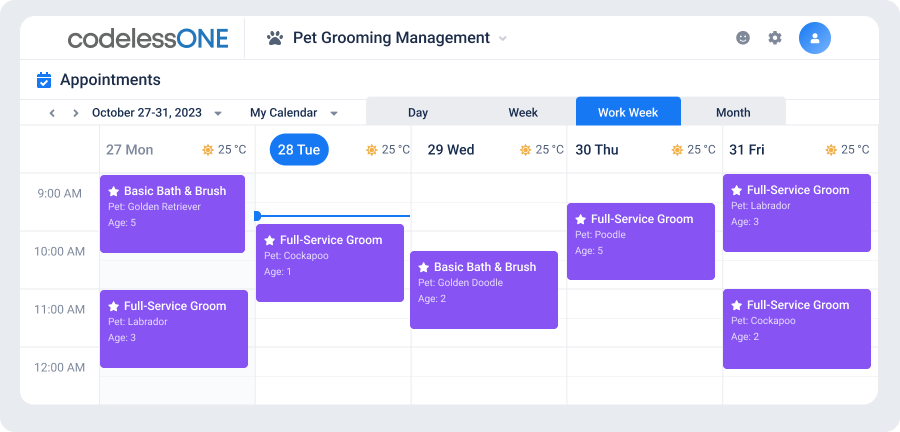Click the sun weather icon on 29 Wed
This screenshot has height=432, width=900.
point(525,150)
